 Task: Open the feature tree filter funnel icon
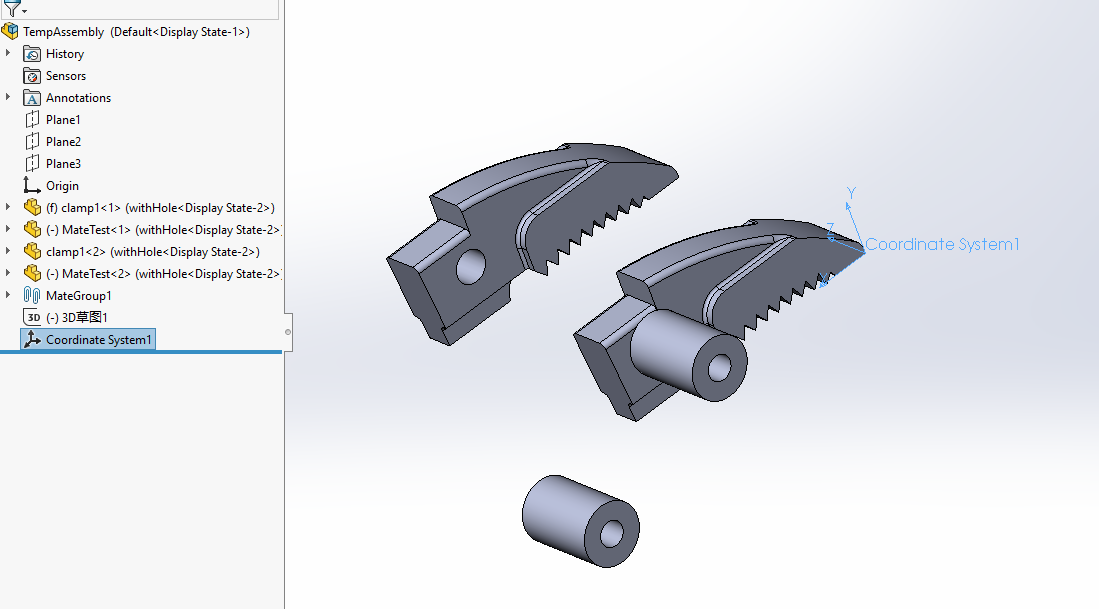click(13, 8)
